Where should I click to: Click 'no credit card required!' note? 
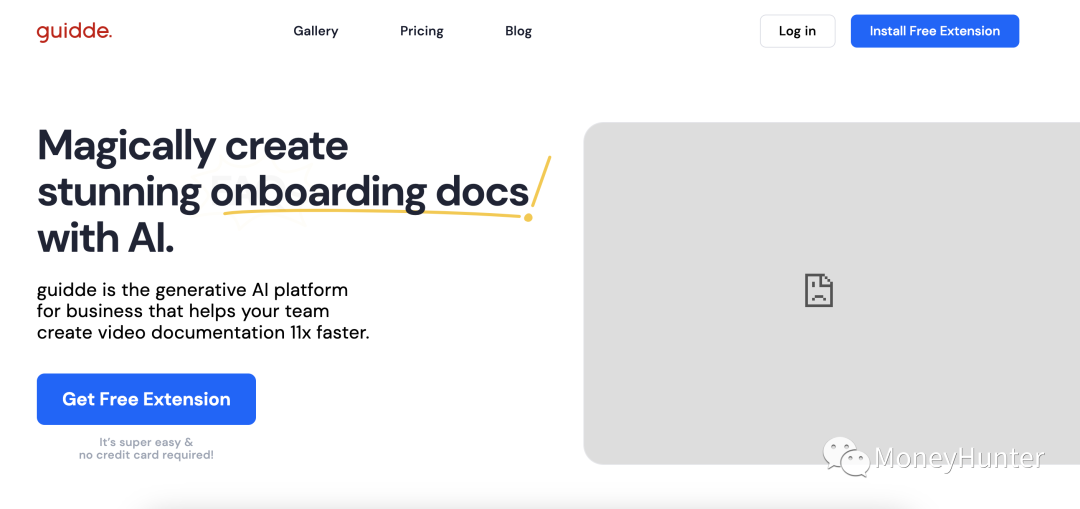coord(146,455)
